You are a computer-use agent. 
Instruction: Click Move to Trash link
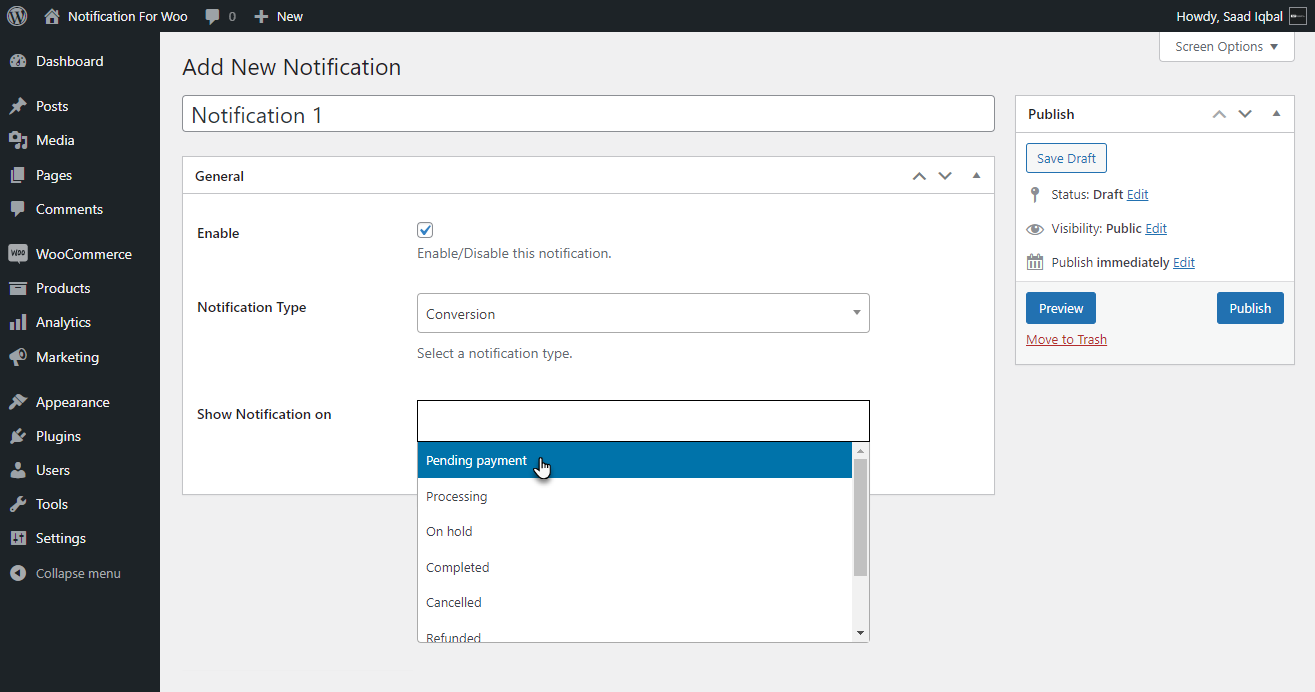pyautogui.click(x=1066, y=339)
